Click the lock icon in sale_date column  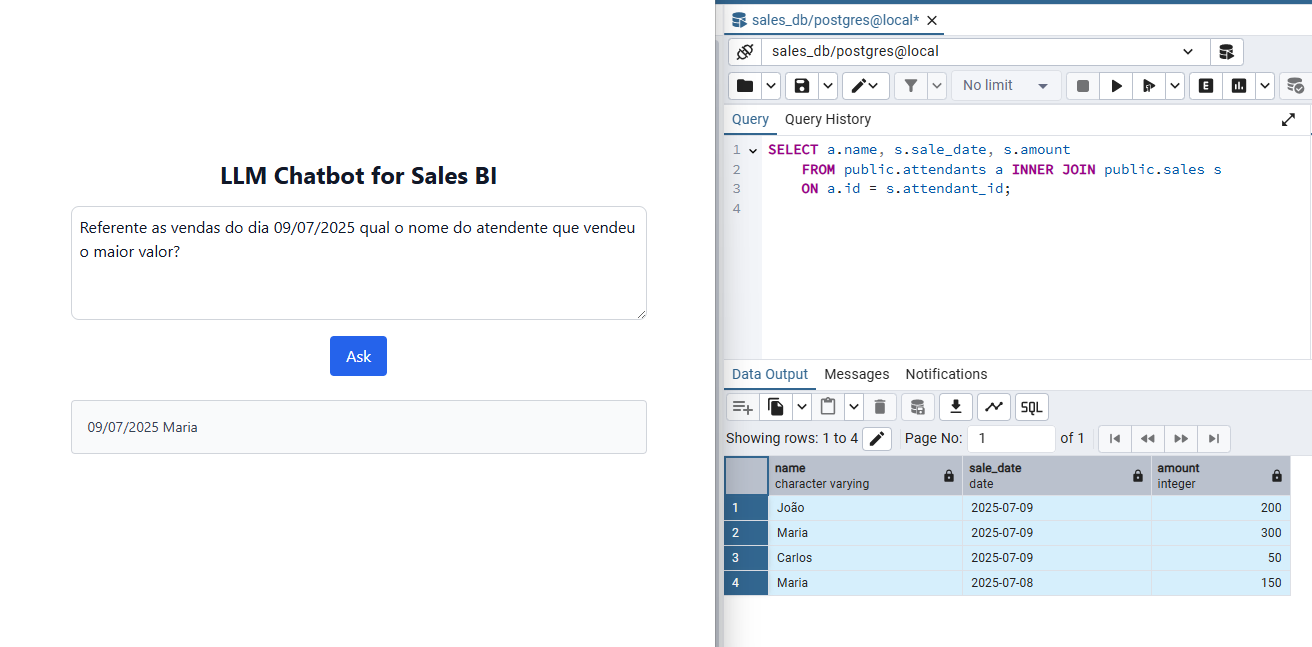(1138, 476)
